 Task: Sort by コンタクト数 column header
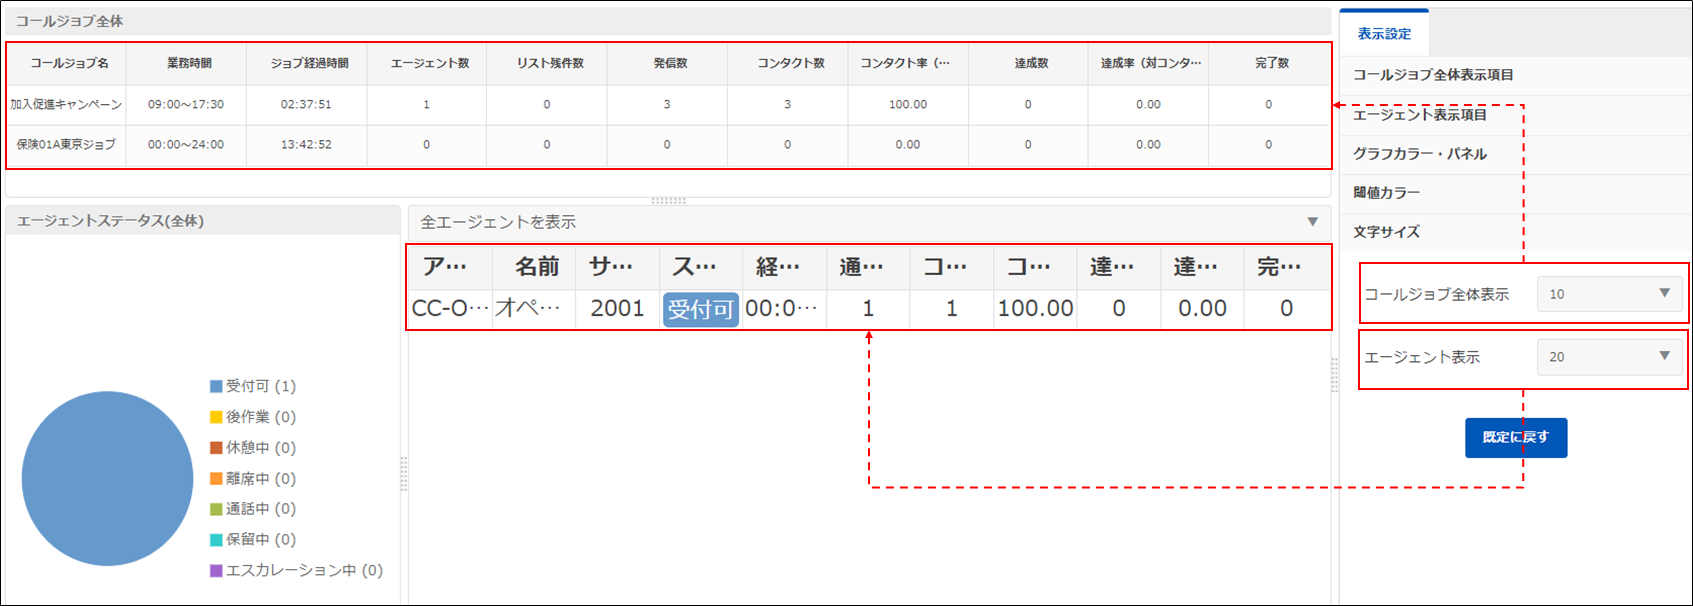click(790, 63)
